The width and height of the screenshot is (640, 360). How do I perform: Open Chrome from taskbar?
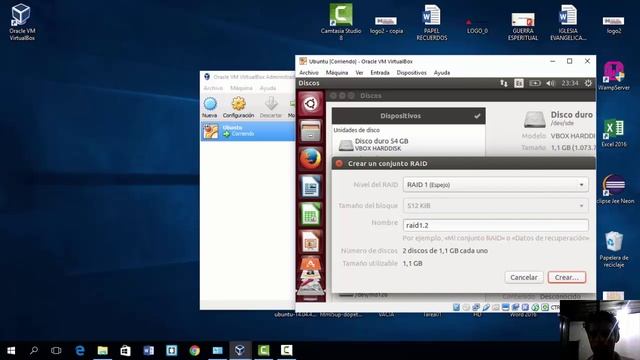tap(195, 350)
